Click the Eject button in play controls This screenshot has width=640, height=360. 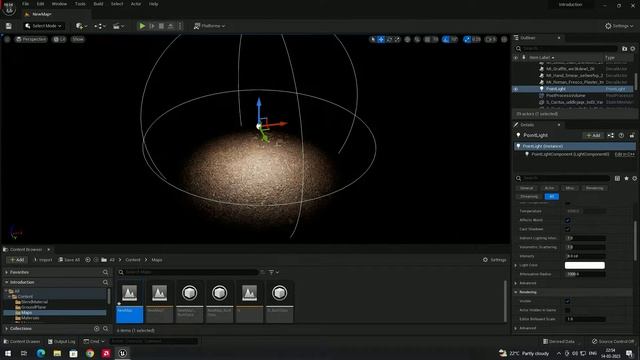tap(171, 26)
